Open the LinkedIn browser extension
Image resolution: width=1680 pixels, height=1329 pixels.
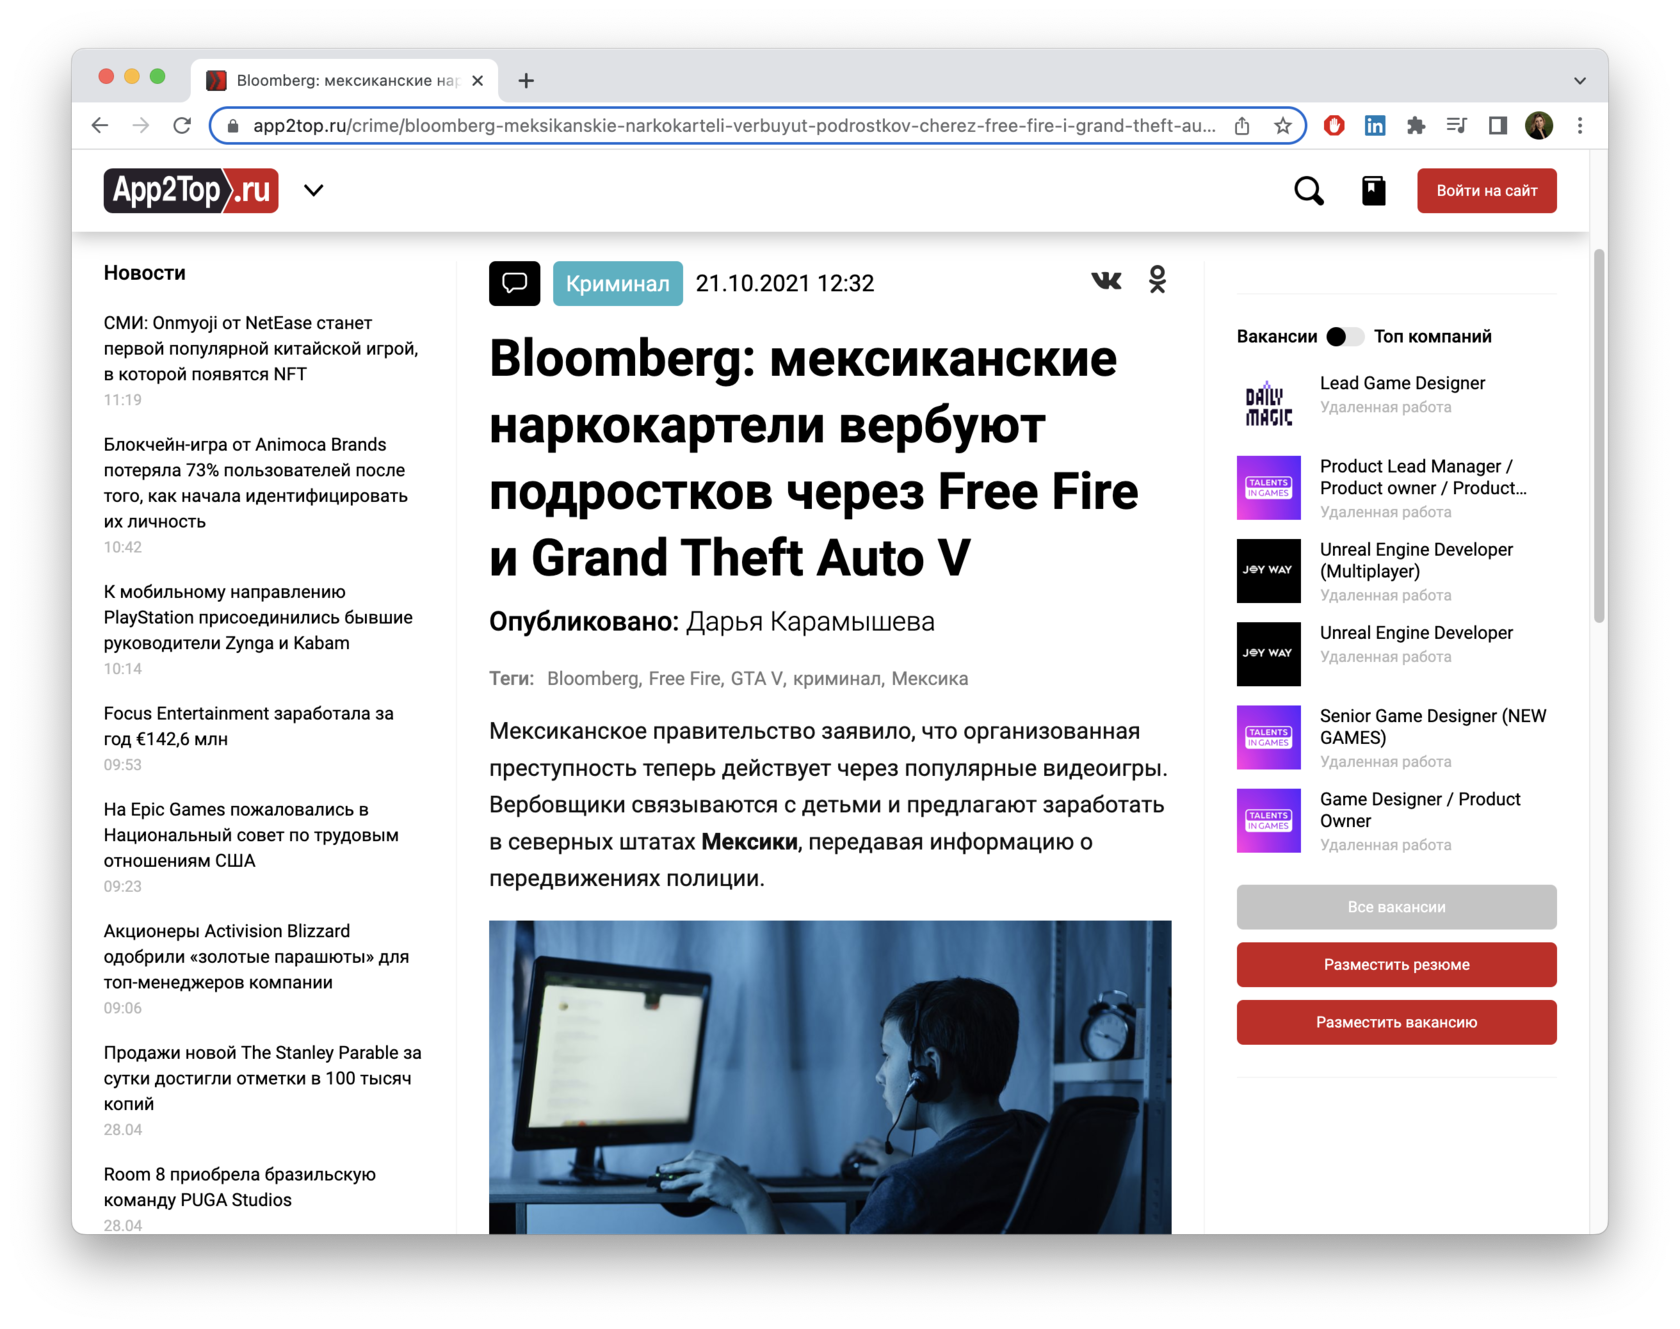click(1375, 126)
